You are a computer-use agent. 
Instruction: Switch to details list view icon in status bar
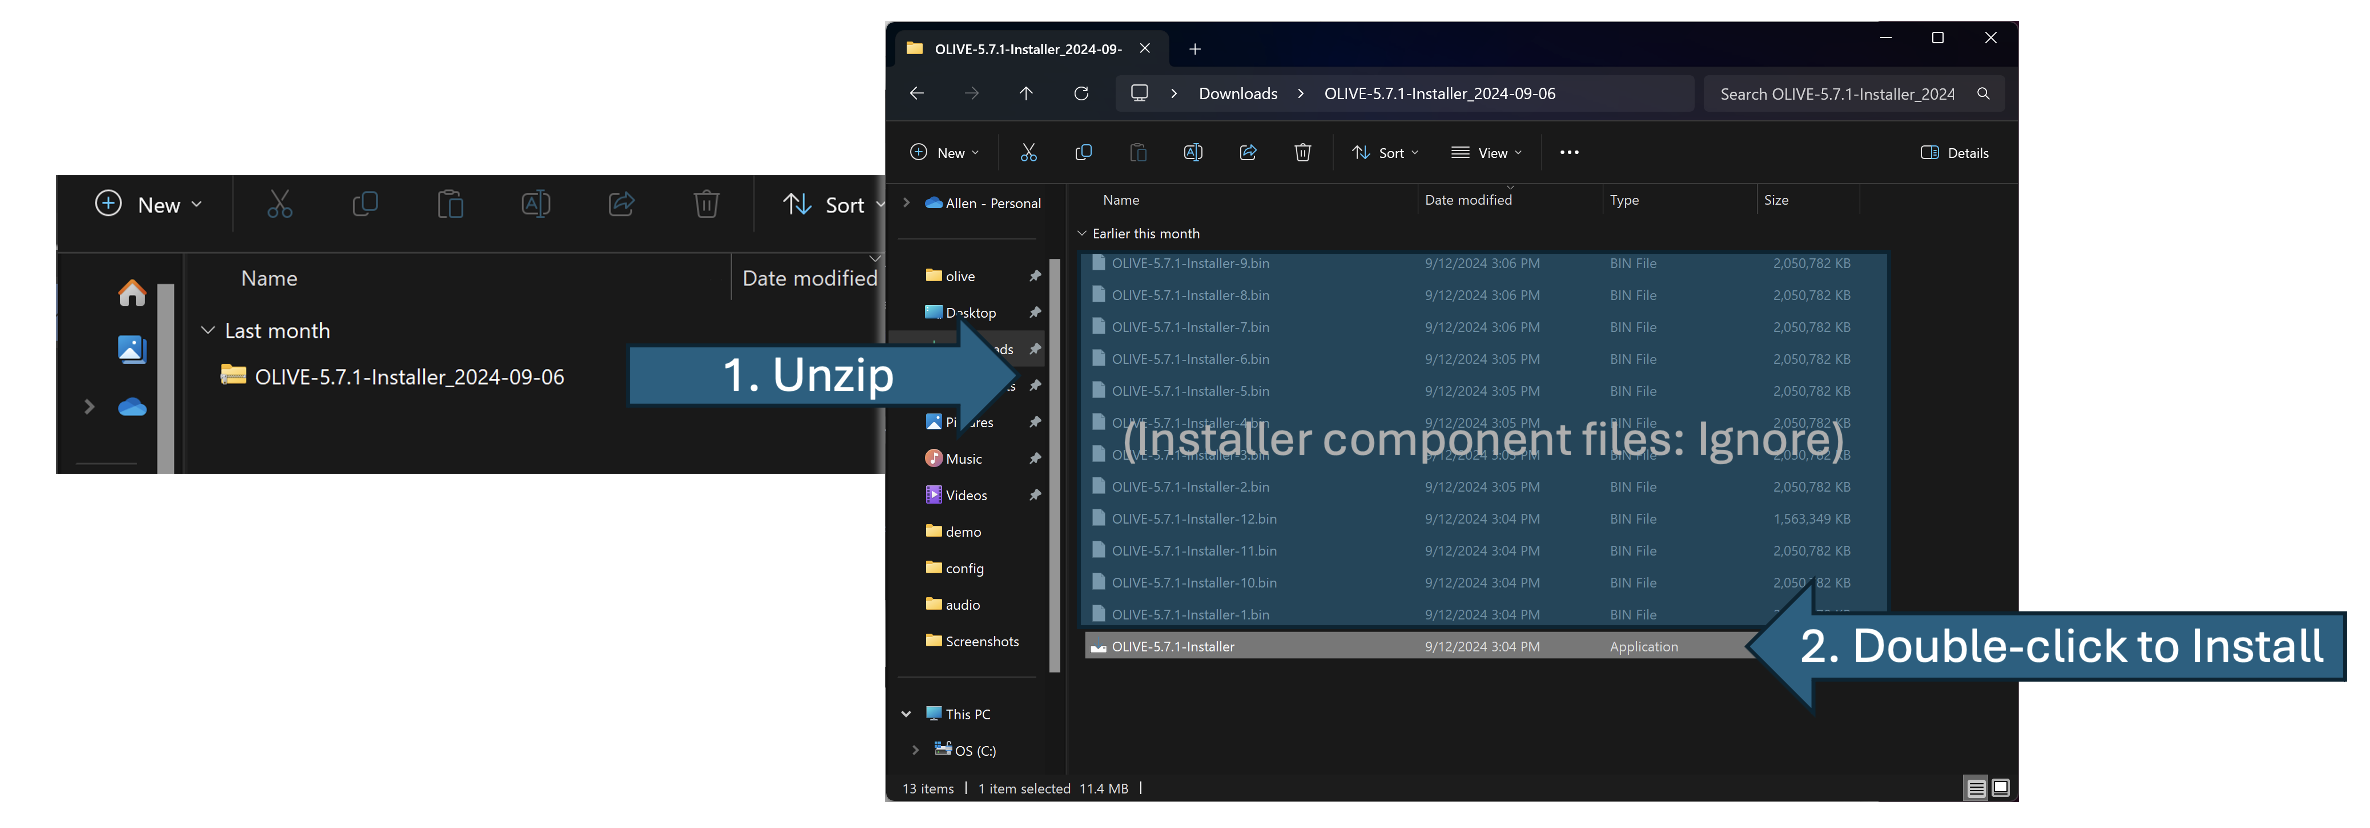pos(1976,788)
